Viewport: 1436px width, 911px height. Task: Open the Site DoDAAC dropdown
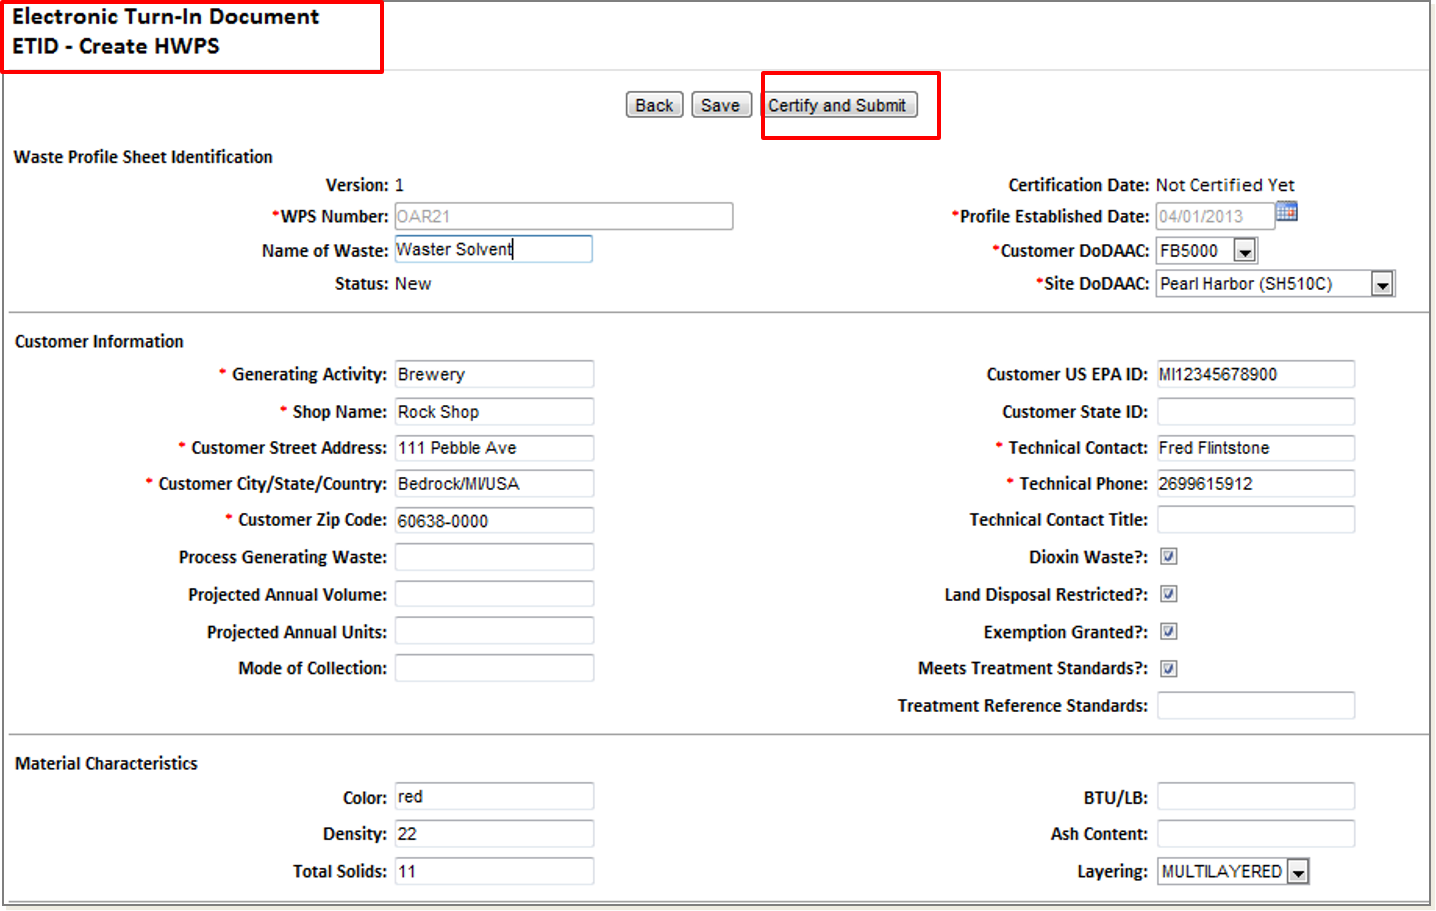coord(1382,284)
